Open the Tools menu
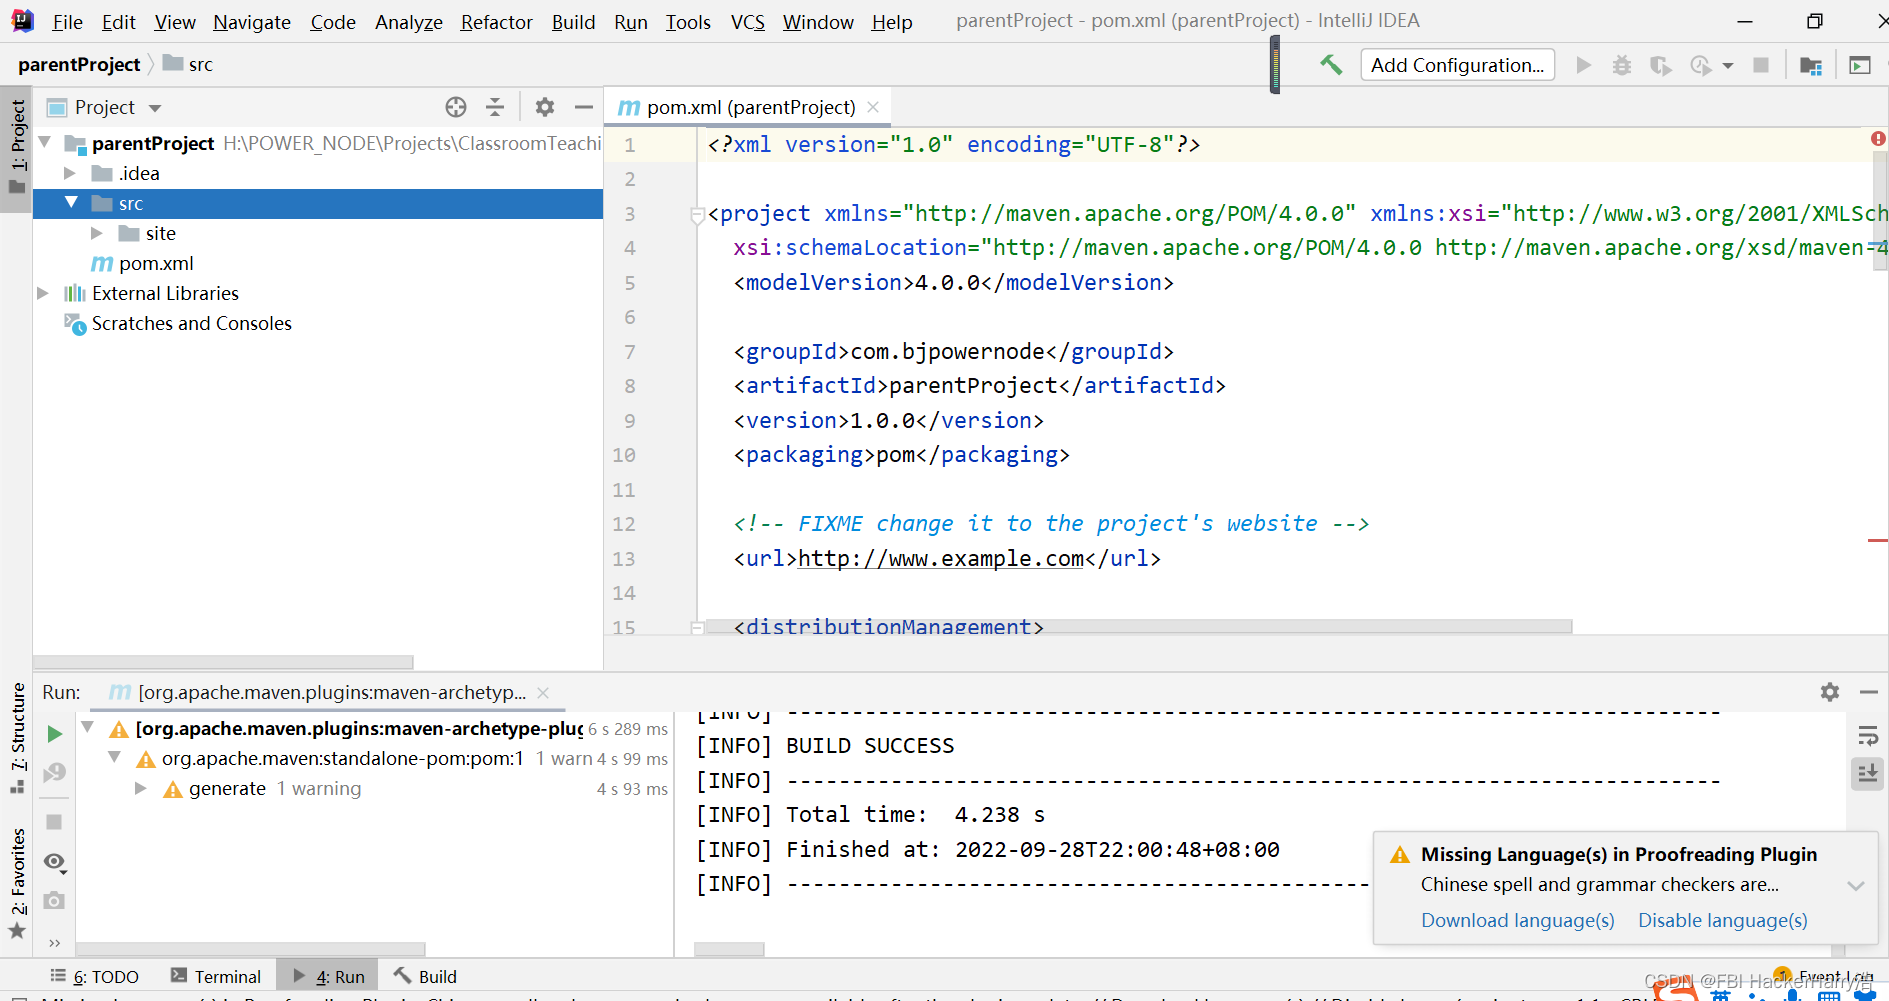 pyautogui.click(x=688, y=22)
